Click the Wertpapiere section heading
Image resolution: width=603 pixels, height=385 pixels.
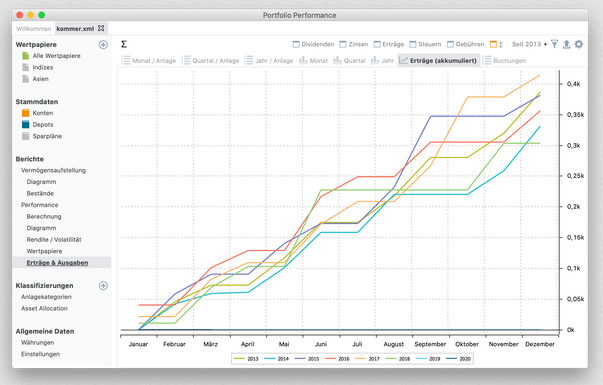(x=36, y=45)
